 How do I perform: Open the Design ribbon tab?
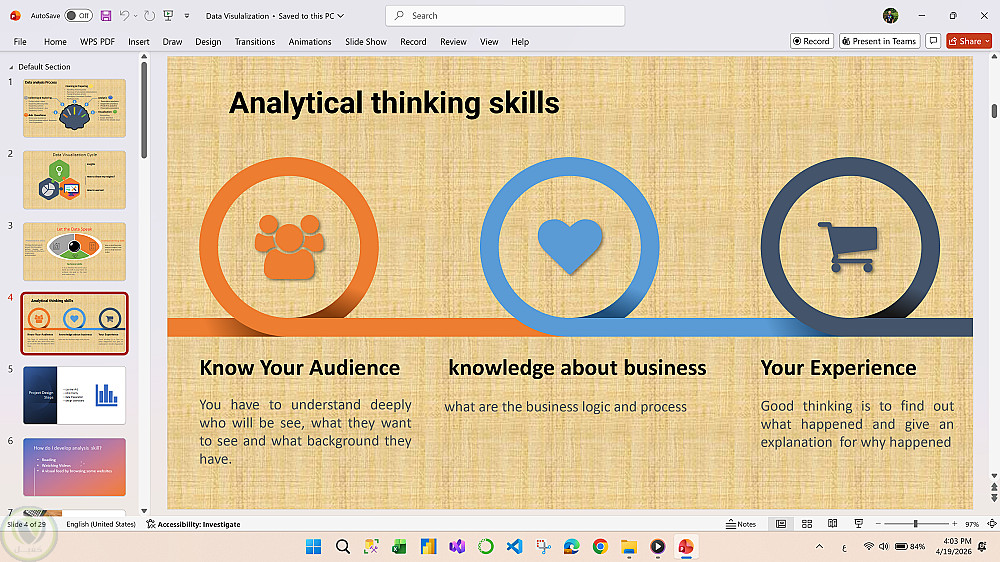pos(208,41)
